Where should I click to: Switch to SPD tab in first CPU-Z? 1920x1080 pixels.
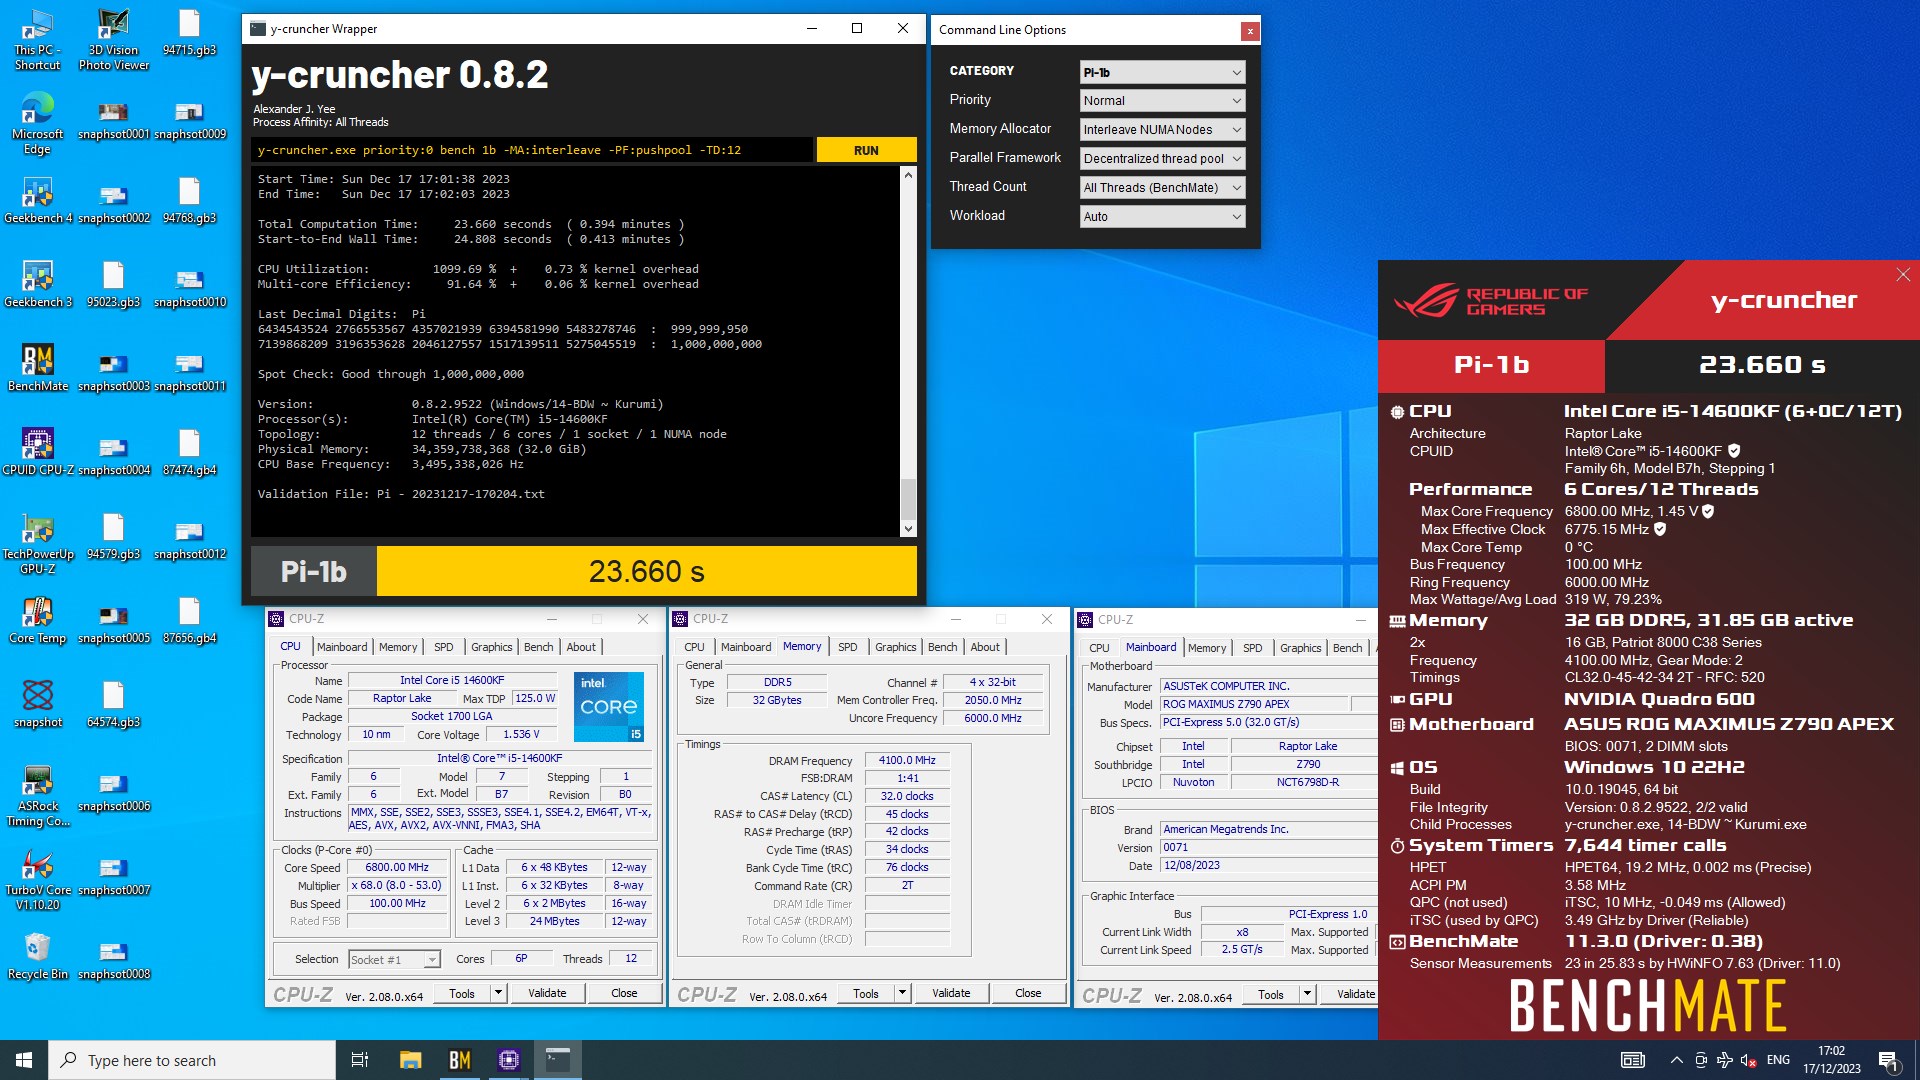pyautogui.click(x=444, y=647)
